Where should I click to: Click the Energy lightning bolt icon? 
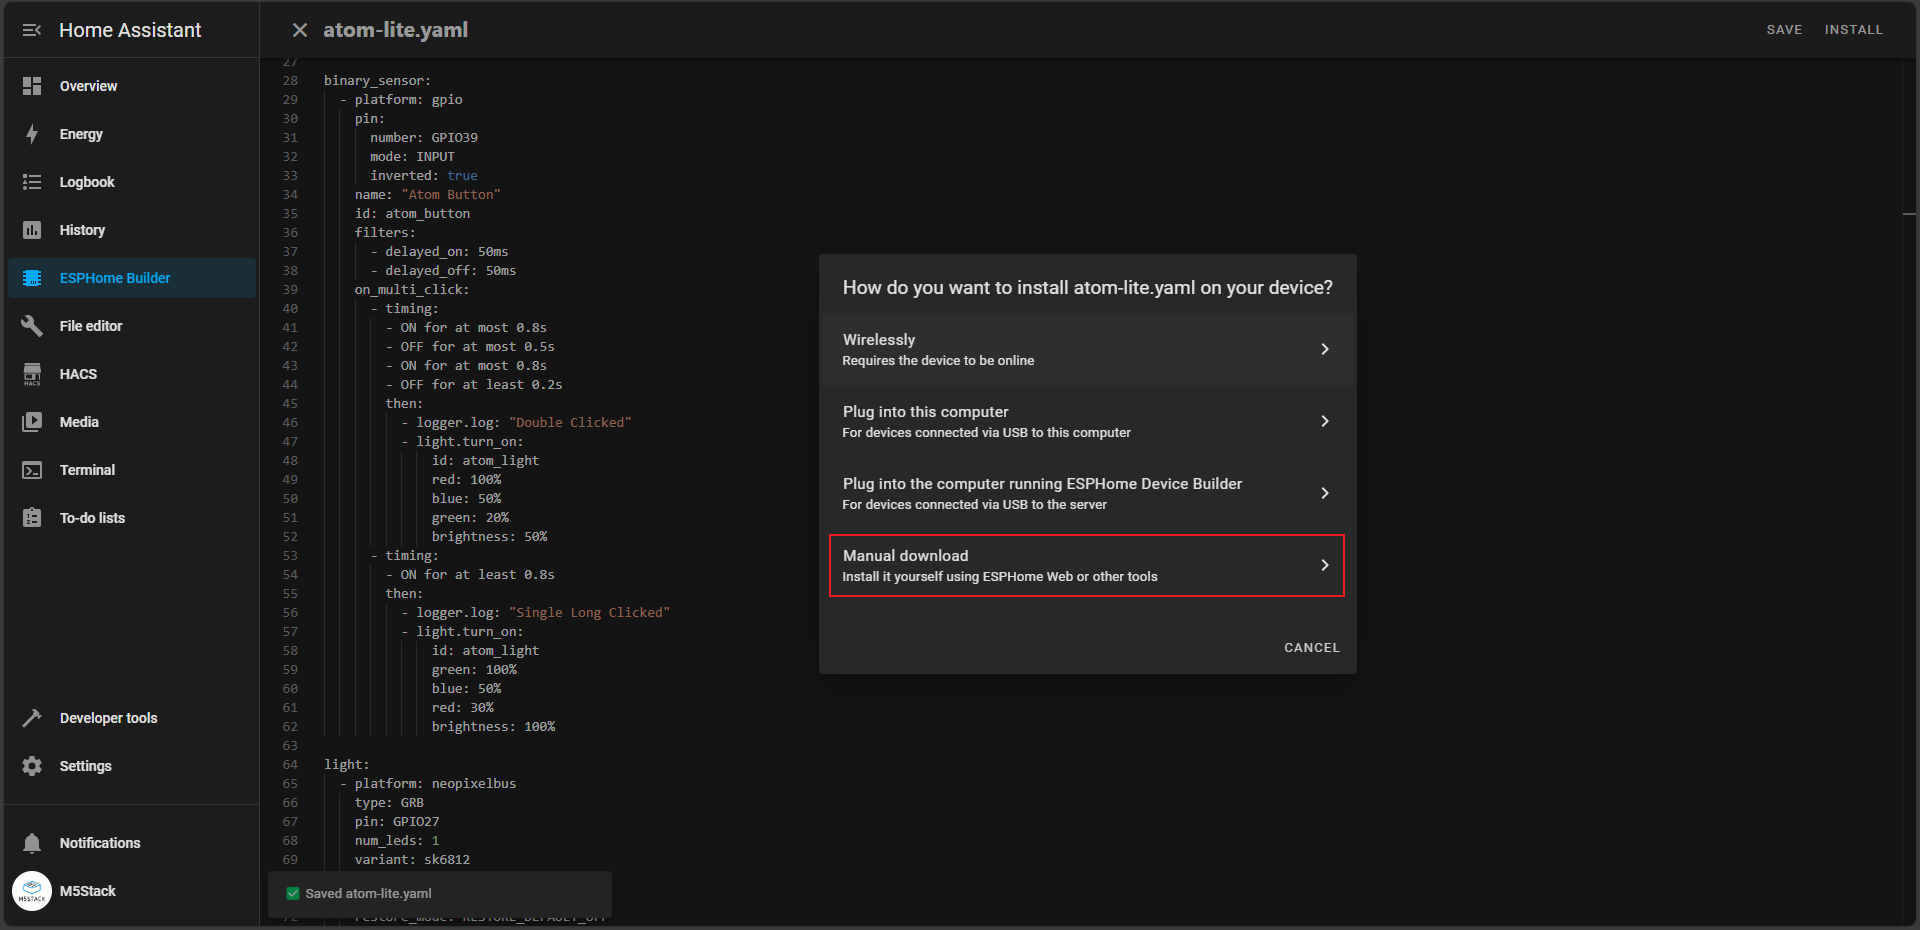point(32,134)
